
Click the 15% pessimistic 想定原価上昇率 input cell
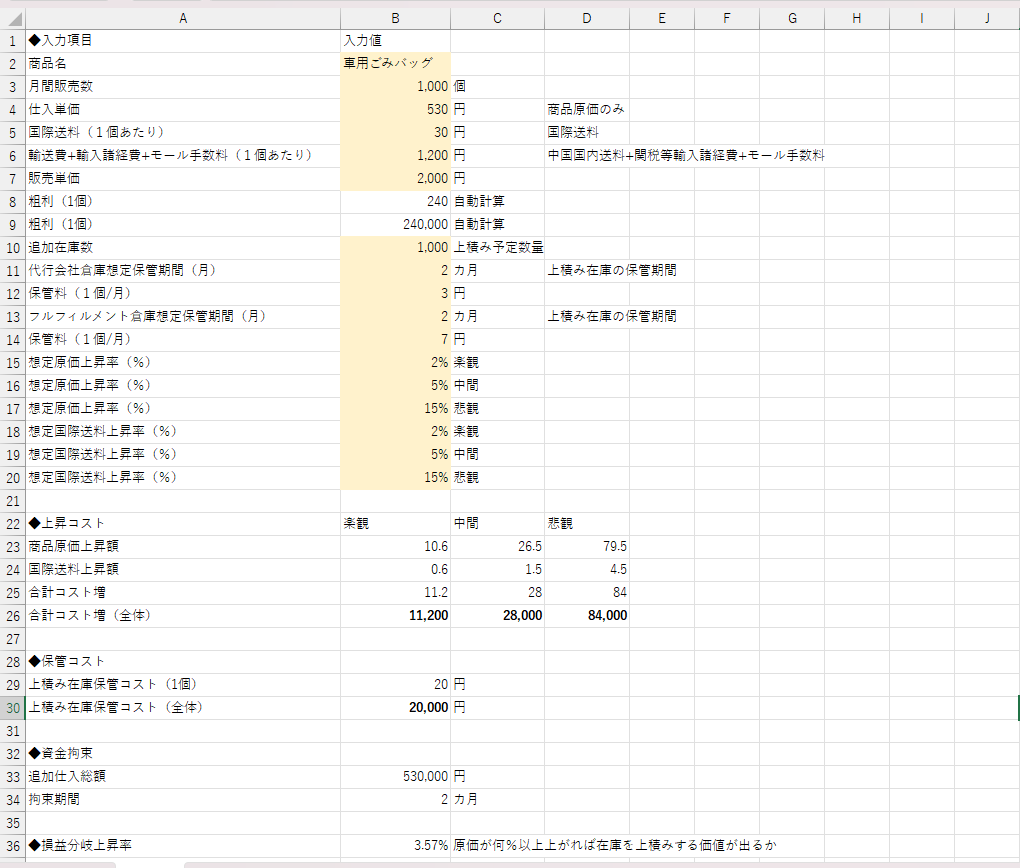[x=395, y=408]
